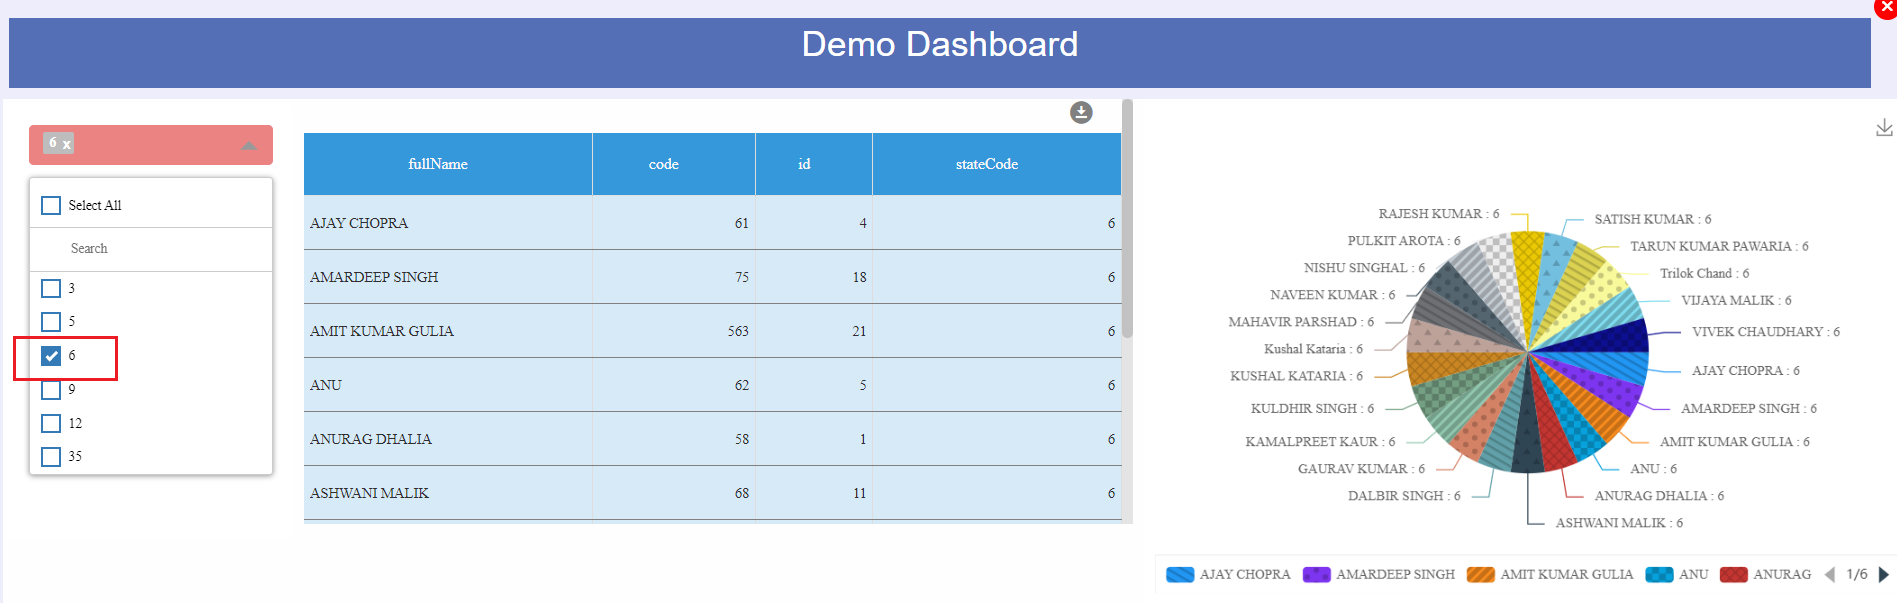Close the dashboard with the red X

point(1886,7)
